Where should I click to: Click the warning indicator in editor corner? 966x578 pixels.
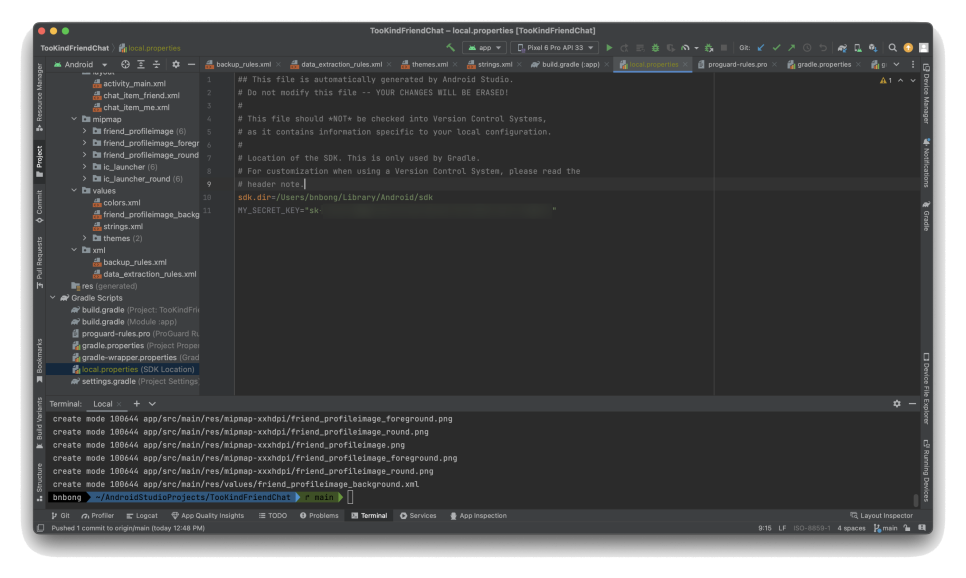point(886,80)
